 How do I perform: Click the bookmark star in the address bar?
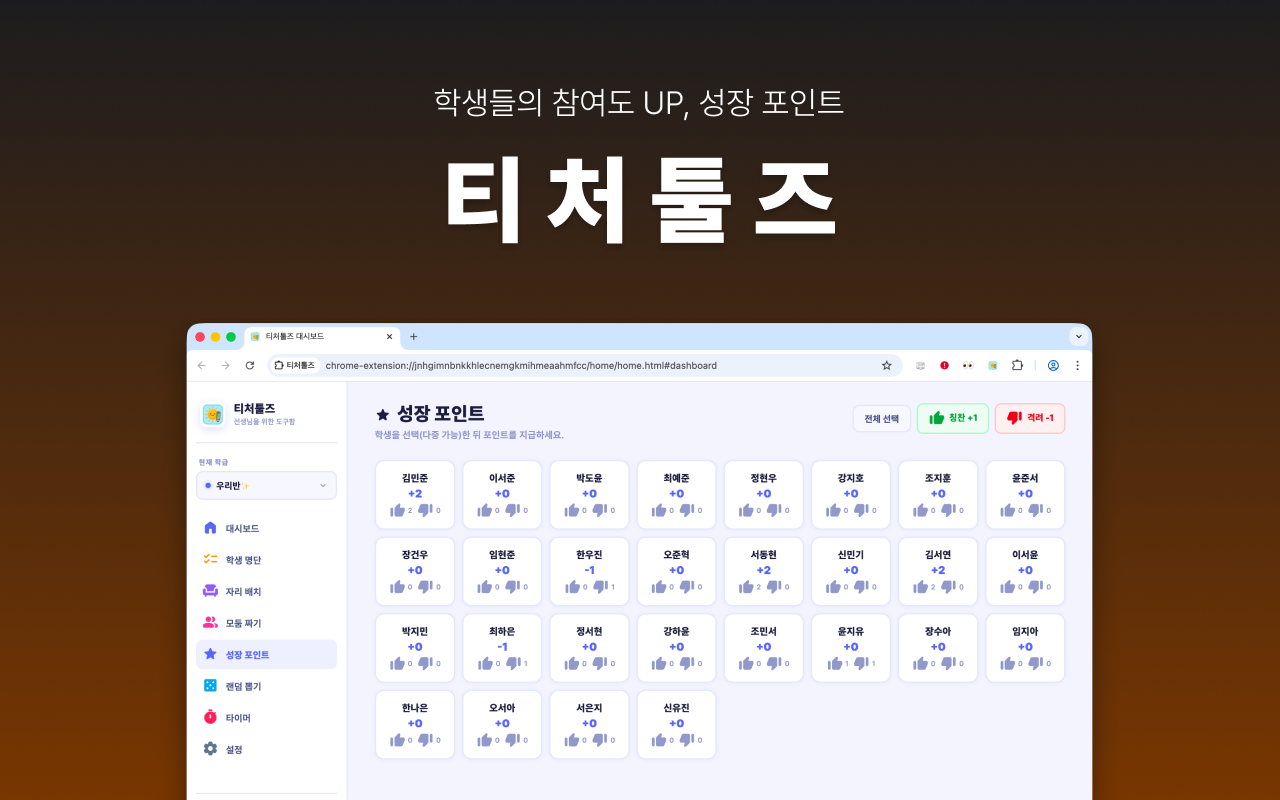tap(886, 366)
